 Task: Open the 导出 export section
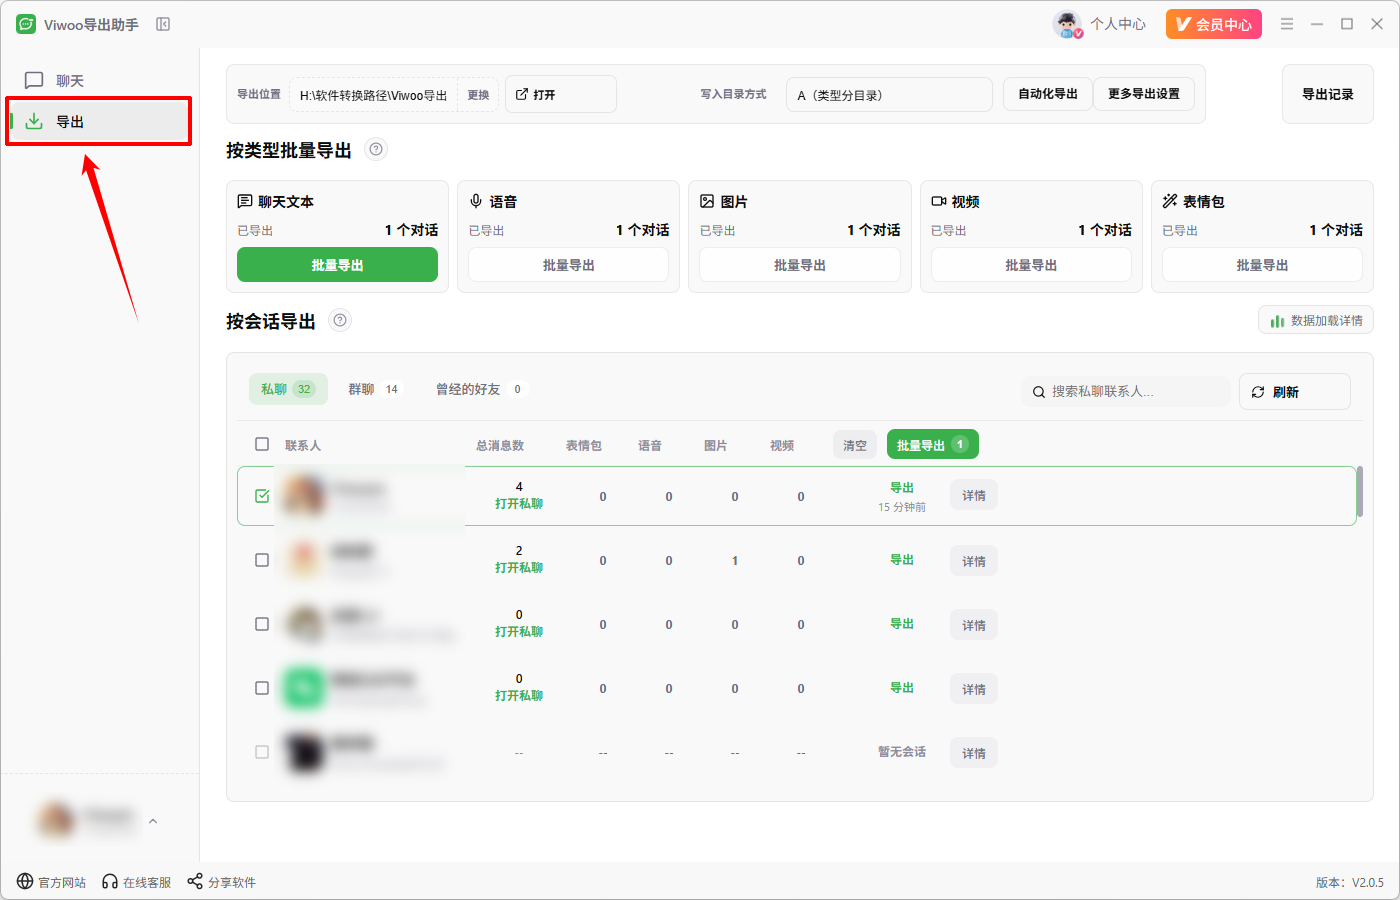[99, 121]
